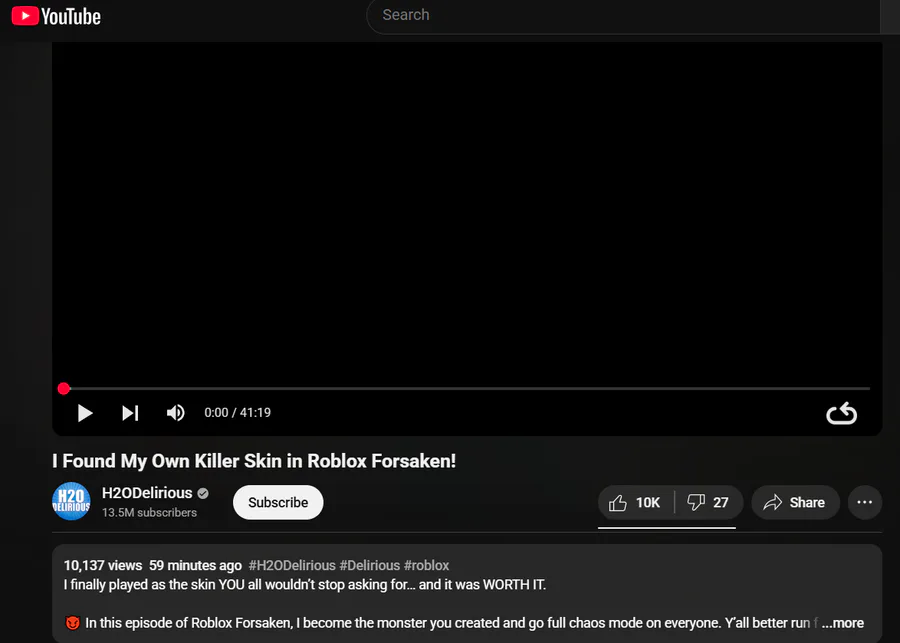Click the video progress track midway

tap(467, 389)
